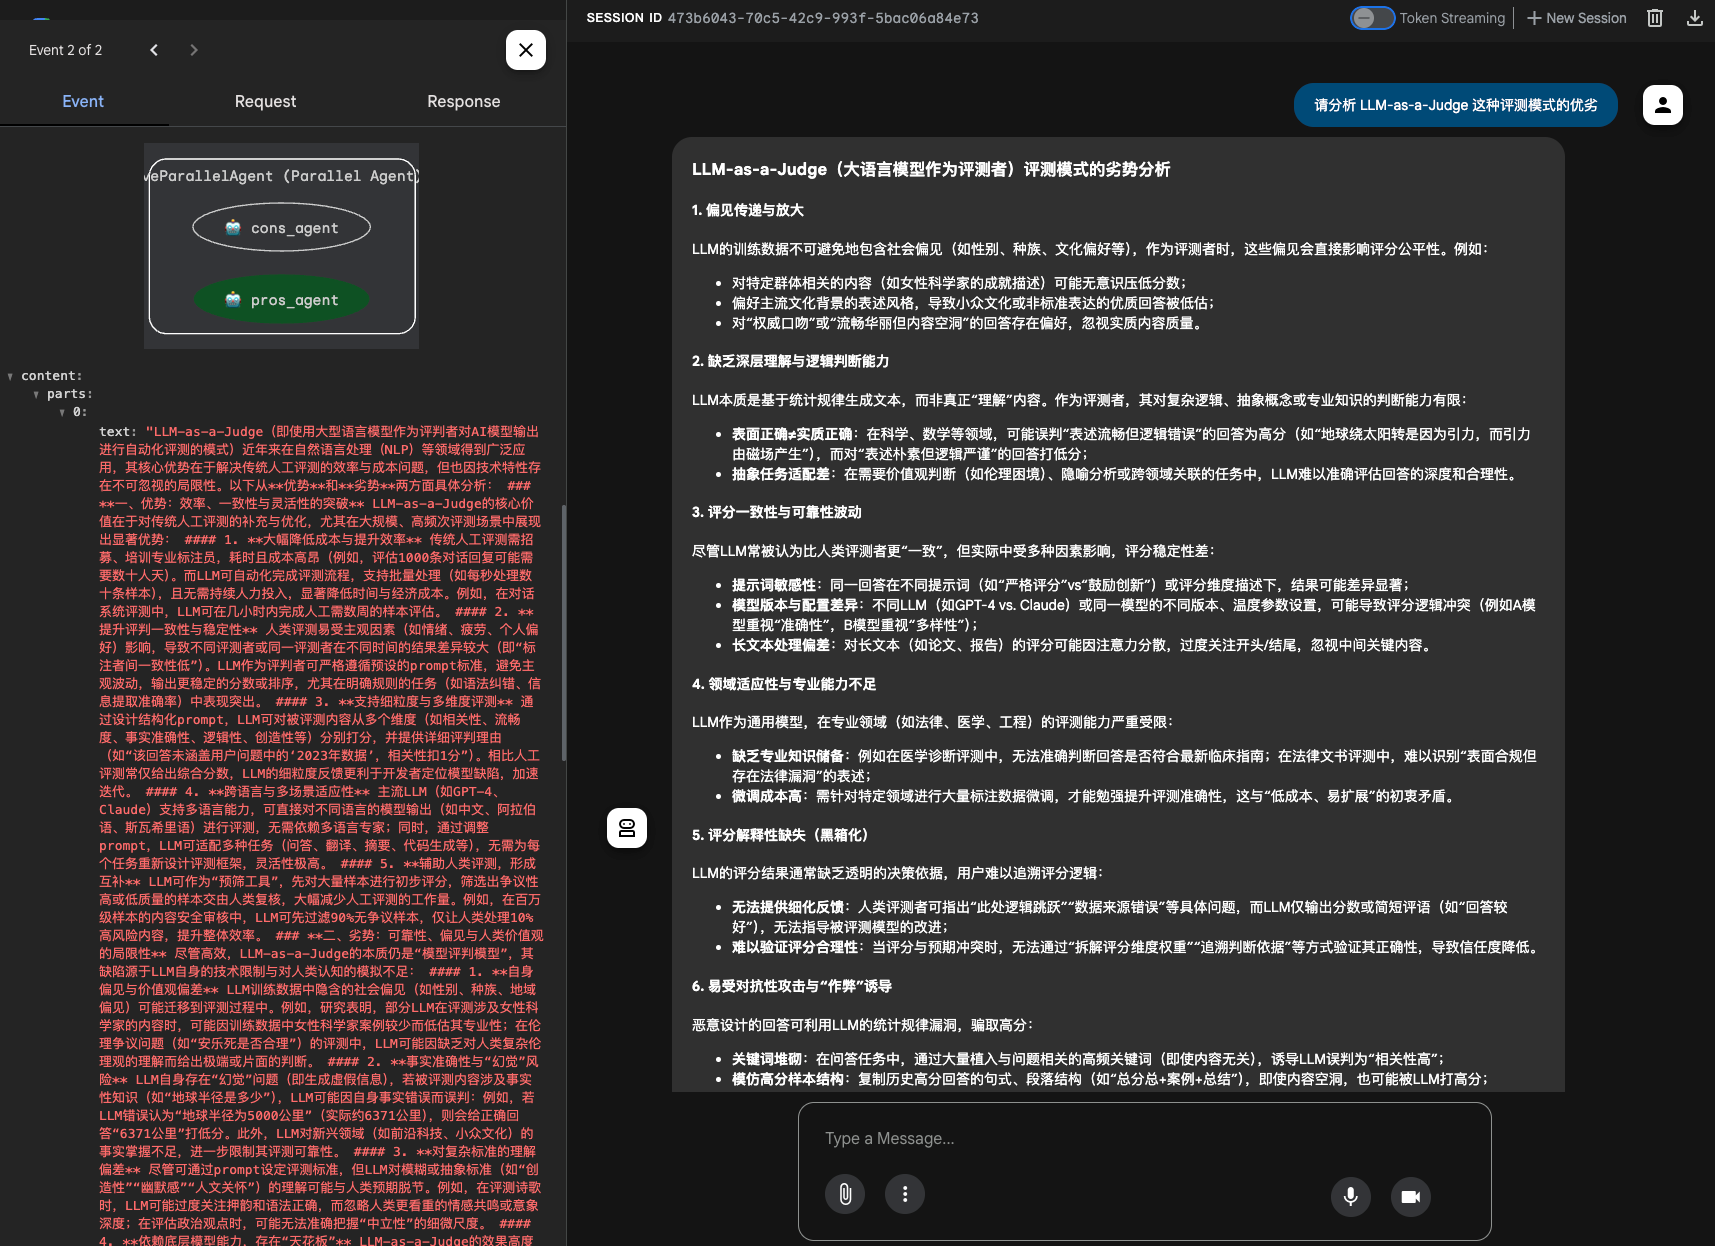Image resolution: width=1715 pixels, height=1246 pixels.
Task: Start a New Session
Action: point(1577,18)
